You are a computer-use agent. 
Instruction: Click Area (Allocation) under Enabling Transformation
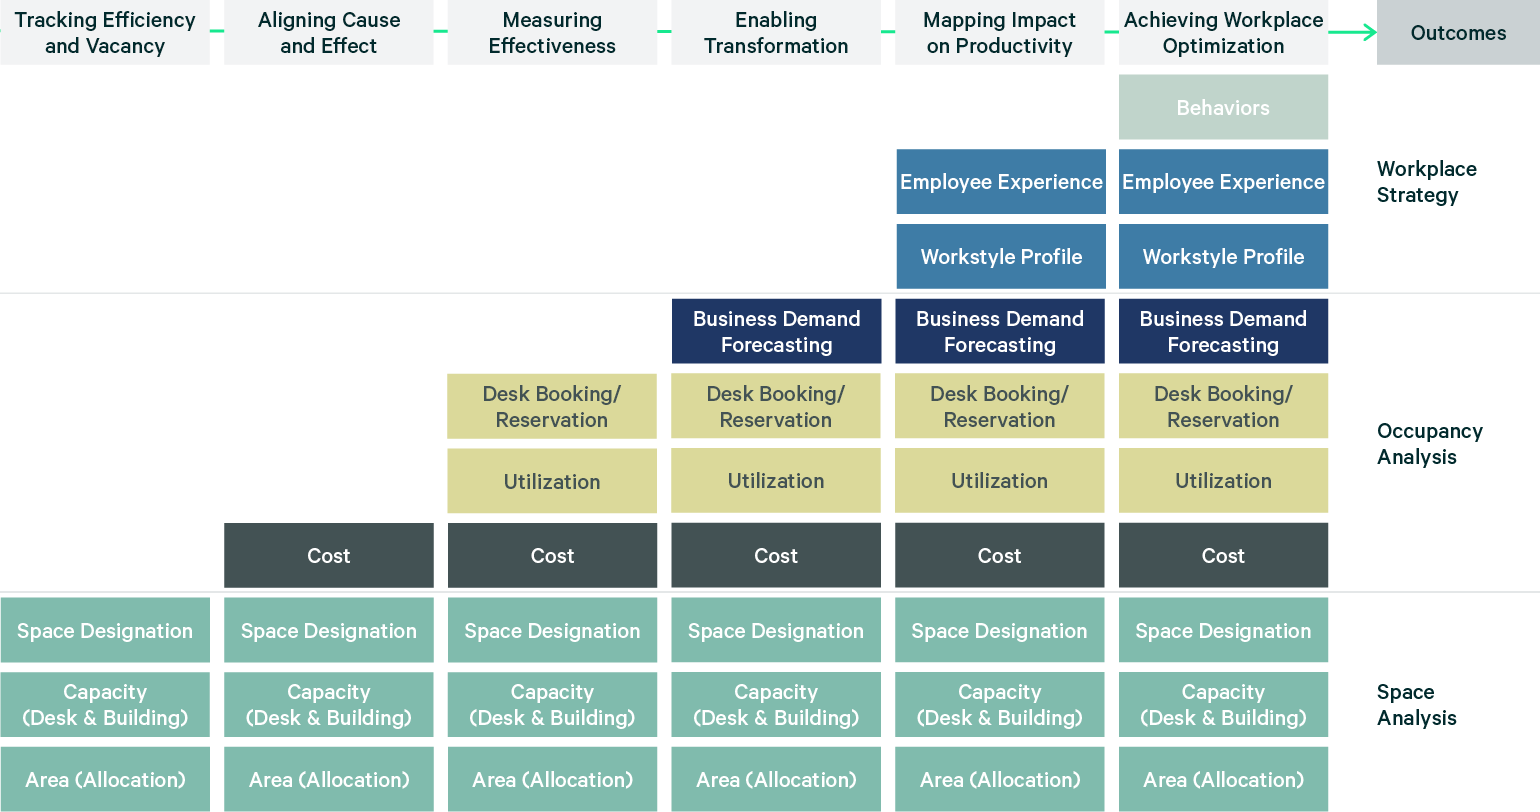[x=776, y=779]
